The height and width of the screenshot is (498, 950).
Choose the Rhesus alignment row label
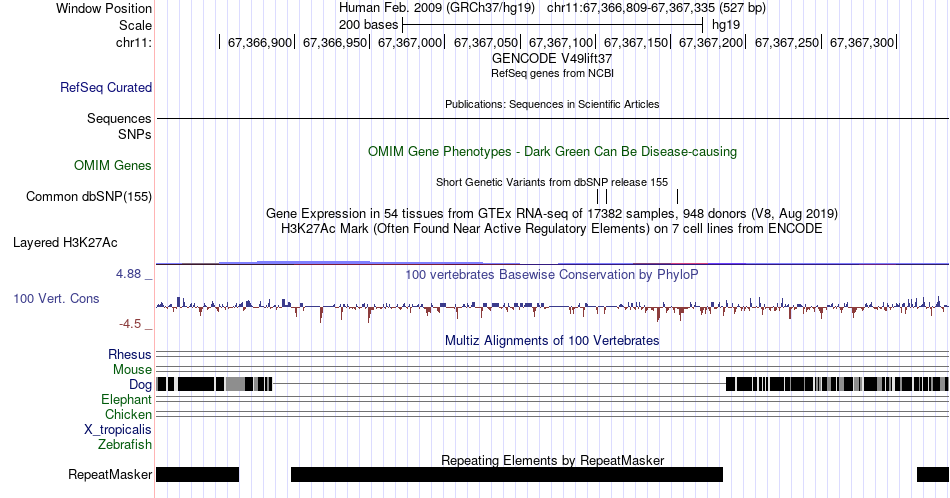pos(130,354)
